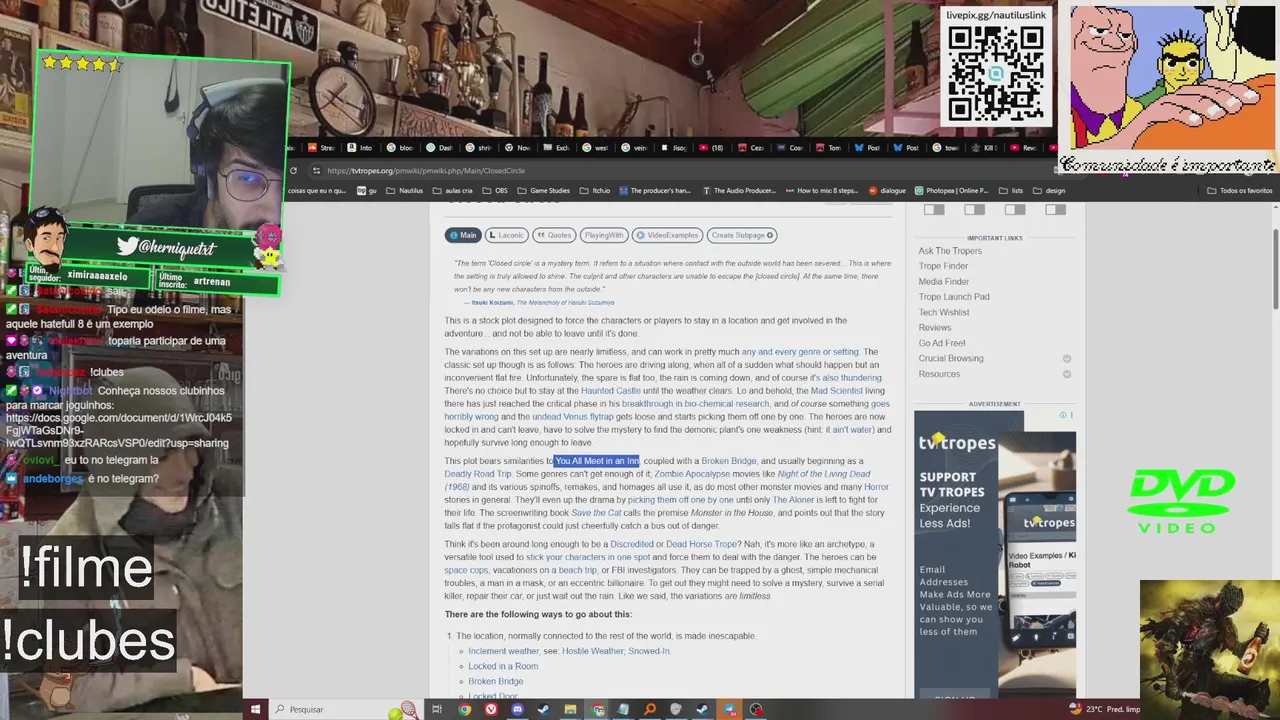Open 'Photopea | Online P...' bookmark
1280x720 pixels.
pos(950,190)
